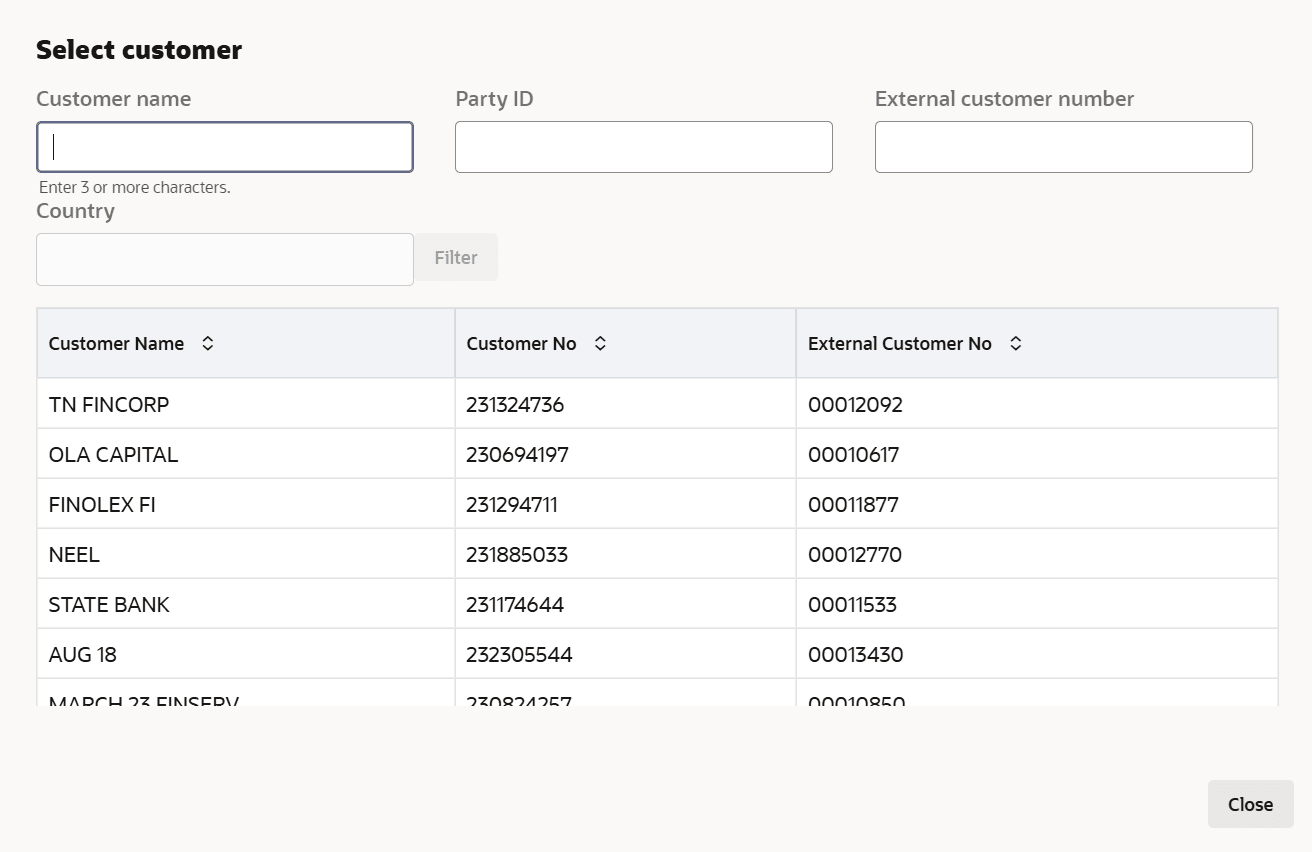
Task: Choose the AUG 18 customer row
Action: click(x=83, y=655)
